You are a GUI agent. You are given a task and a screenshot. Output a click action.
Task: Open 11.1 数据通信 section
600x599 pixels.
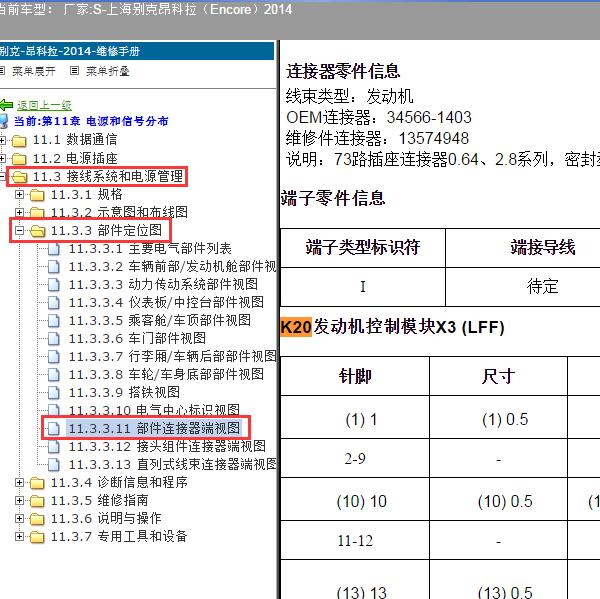coord(75,140)
